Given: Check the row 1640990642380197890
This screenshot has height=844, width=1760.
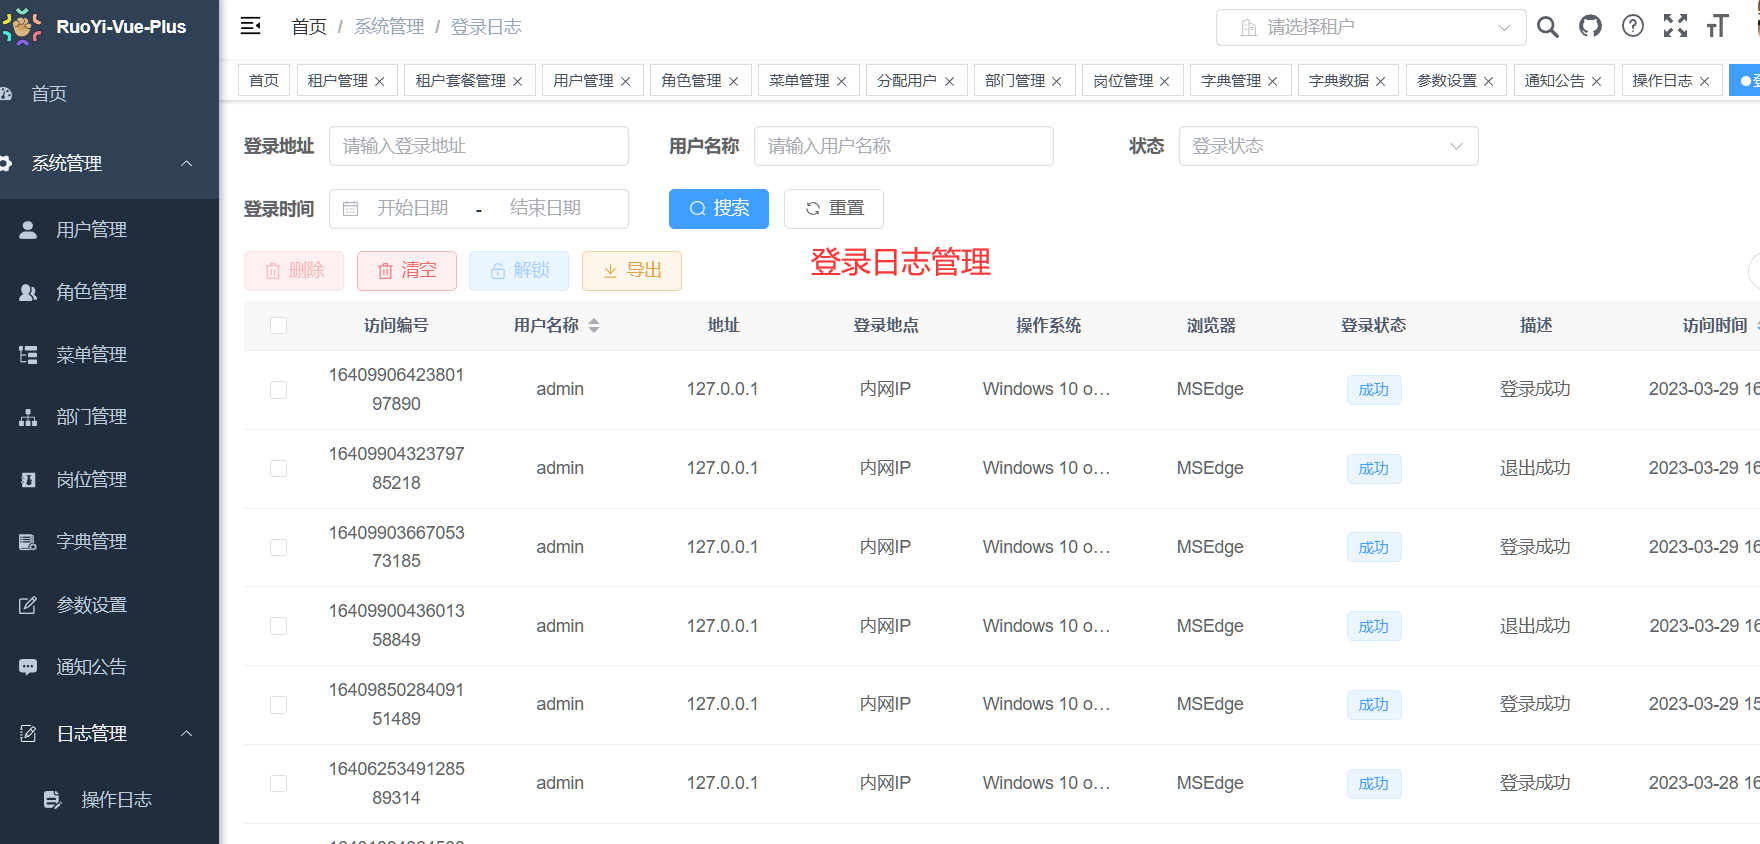Looking at the screenshot, I should click(278, 389).
